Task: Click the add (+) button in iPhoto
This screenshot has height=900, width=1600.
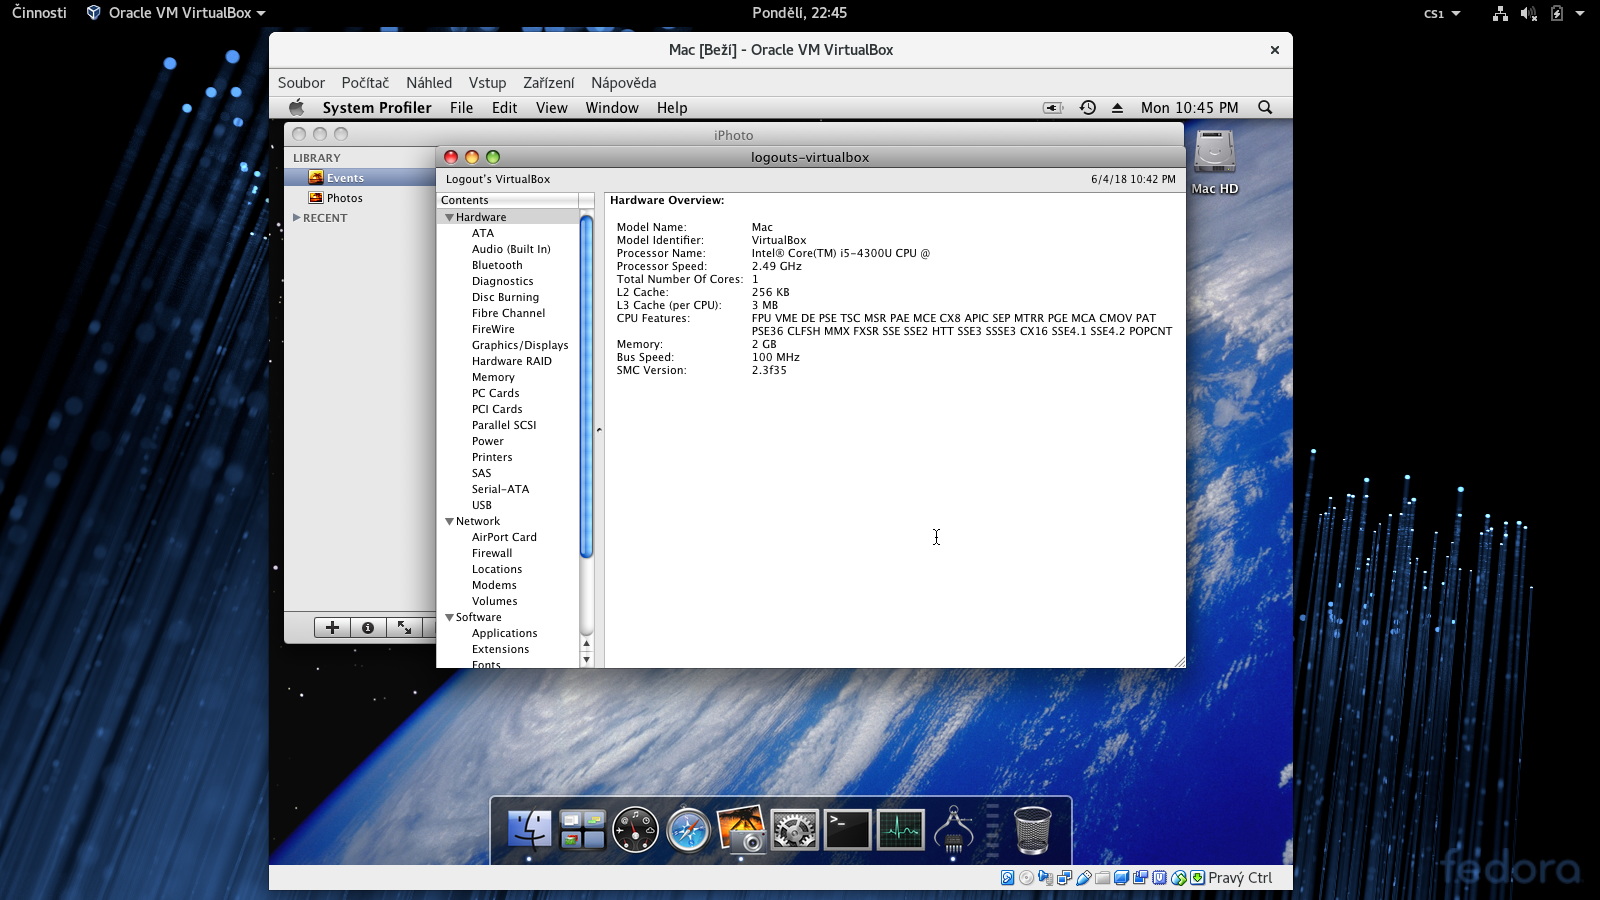Action: pos(332,627)
